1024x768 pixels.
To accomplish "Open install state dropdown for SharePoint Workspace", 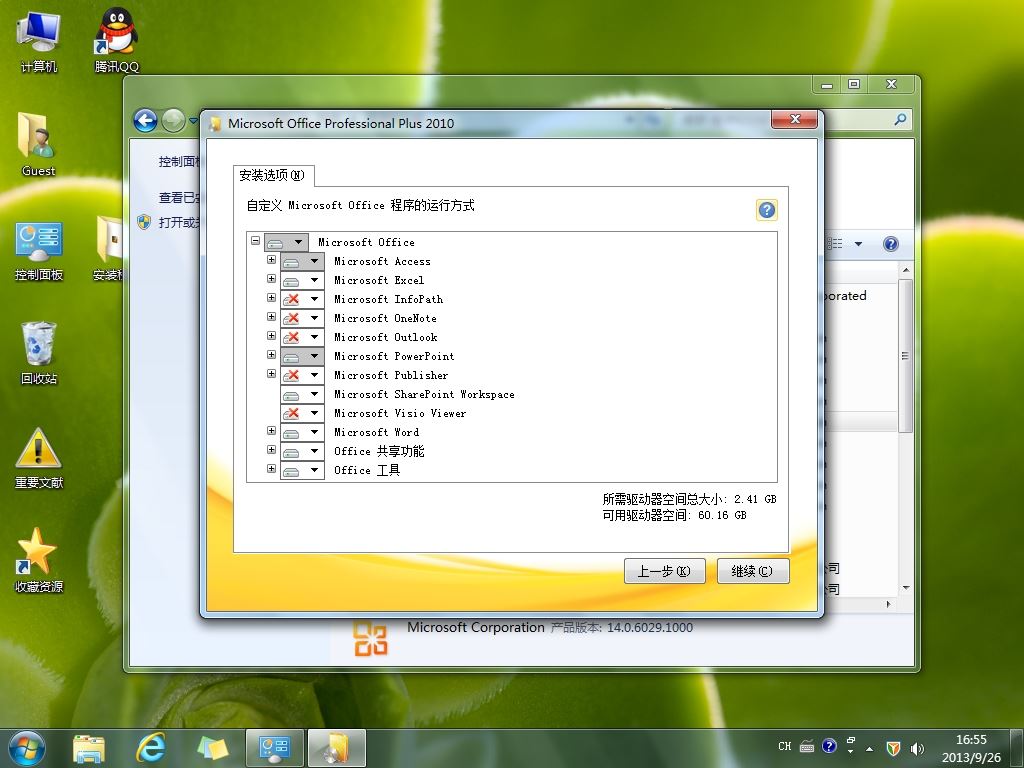I will pos(302,394).
